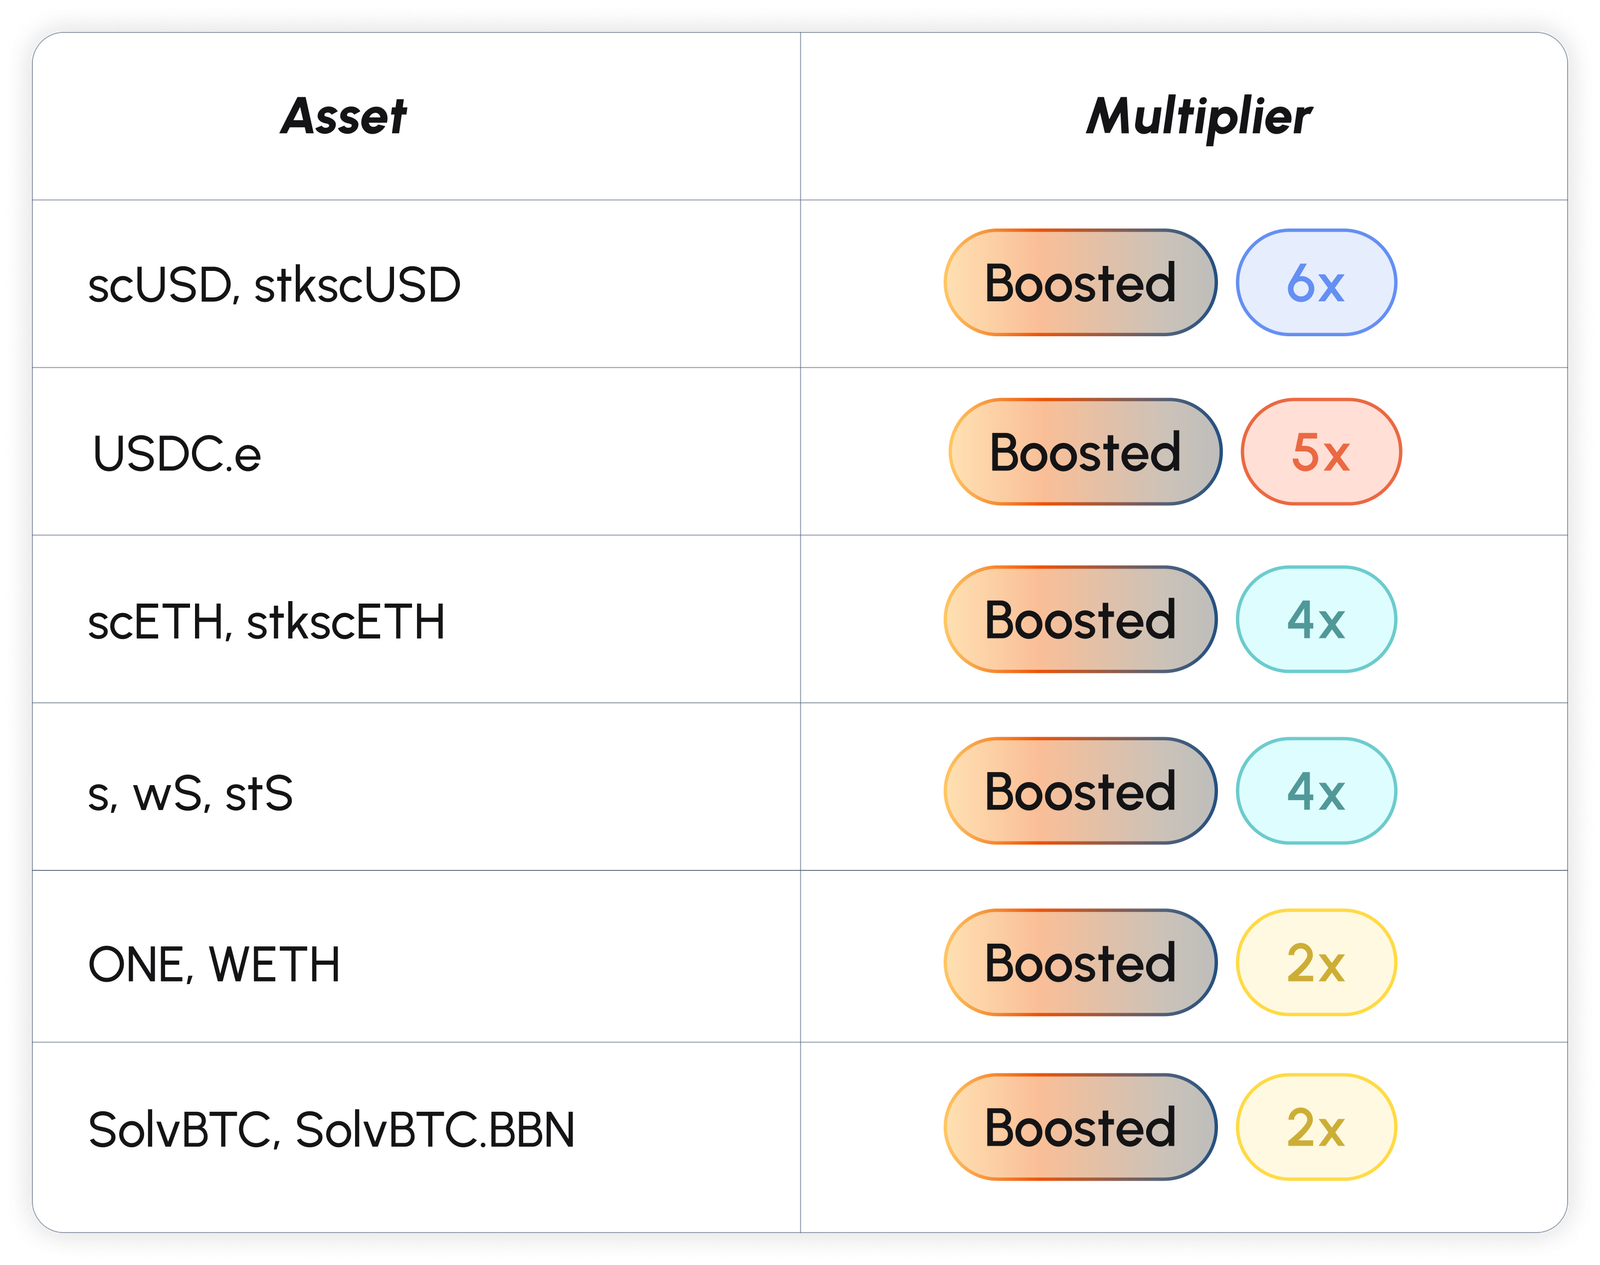
Task: Click the Multiplier column header
Action: click(1198, 116)
